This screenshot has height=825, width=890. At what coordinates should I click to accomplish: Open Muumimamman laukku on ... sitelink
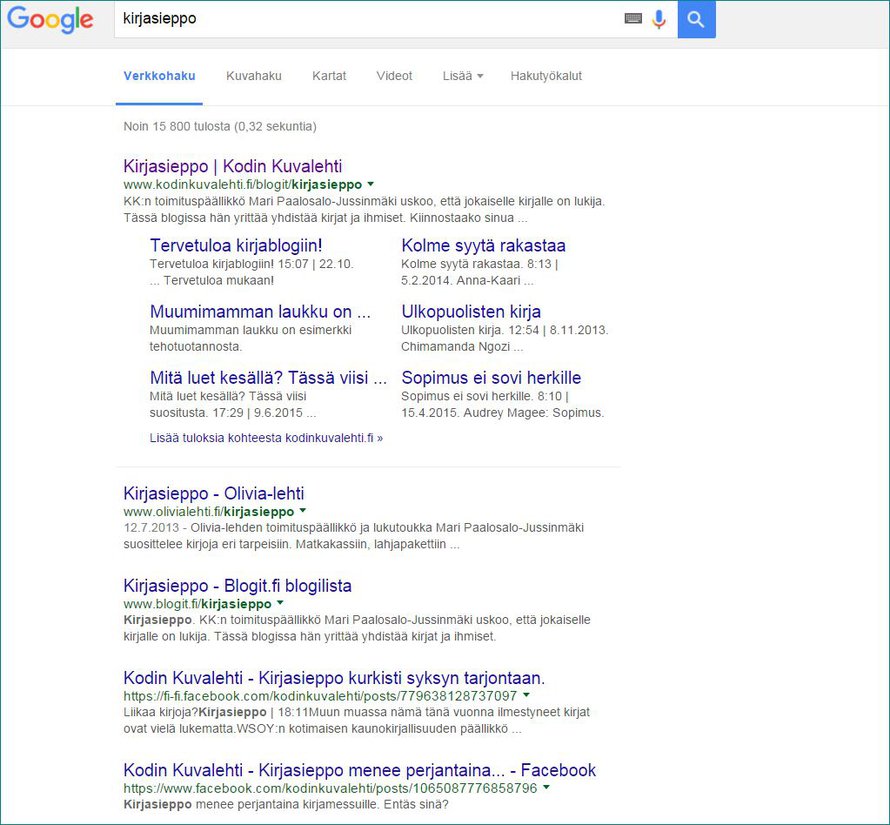pos(260,312)
